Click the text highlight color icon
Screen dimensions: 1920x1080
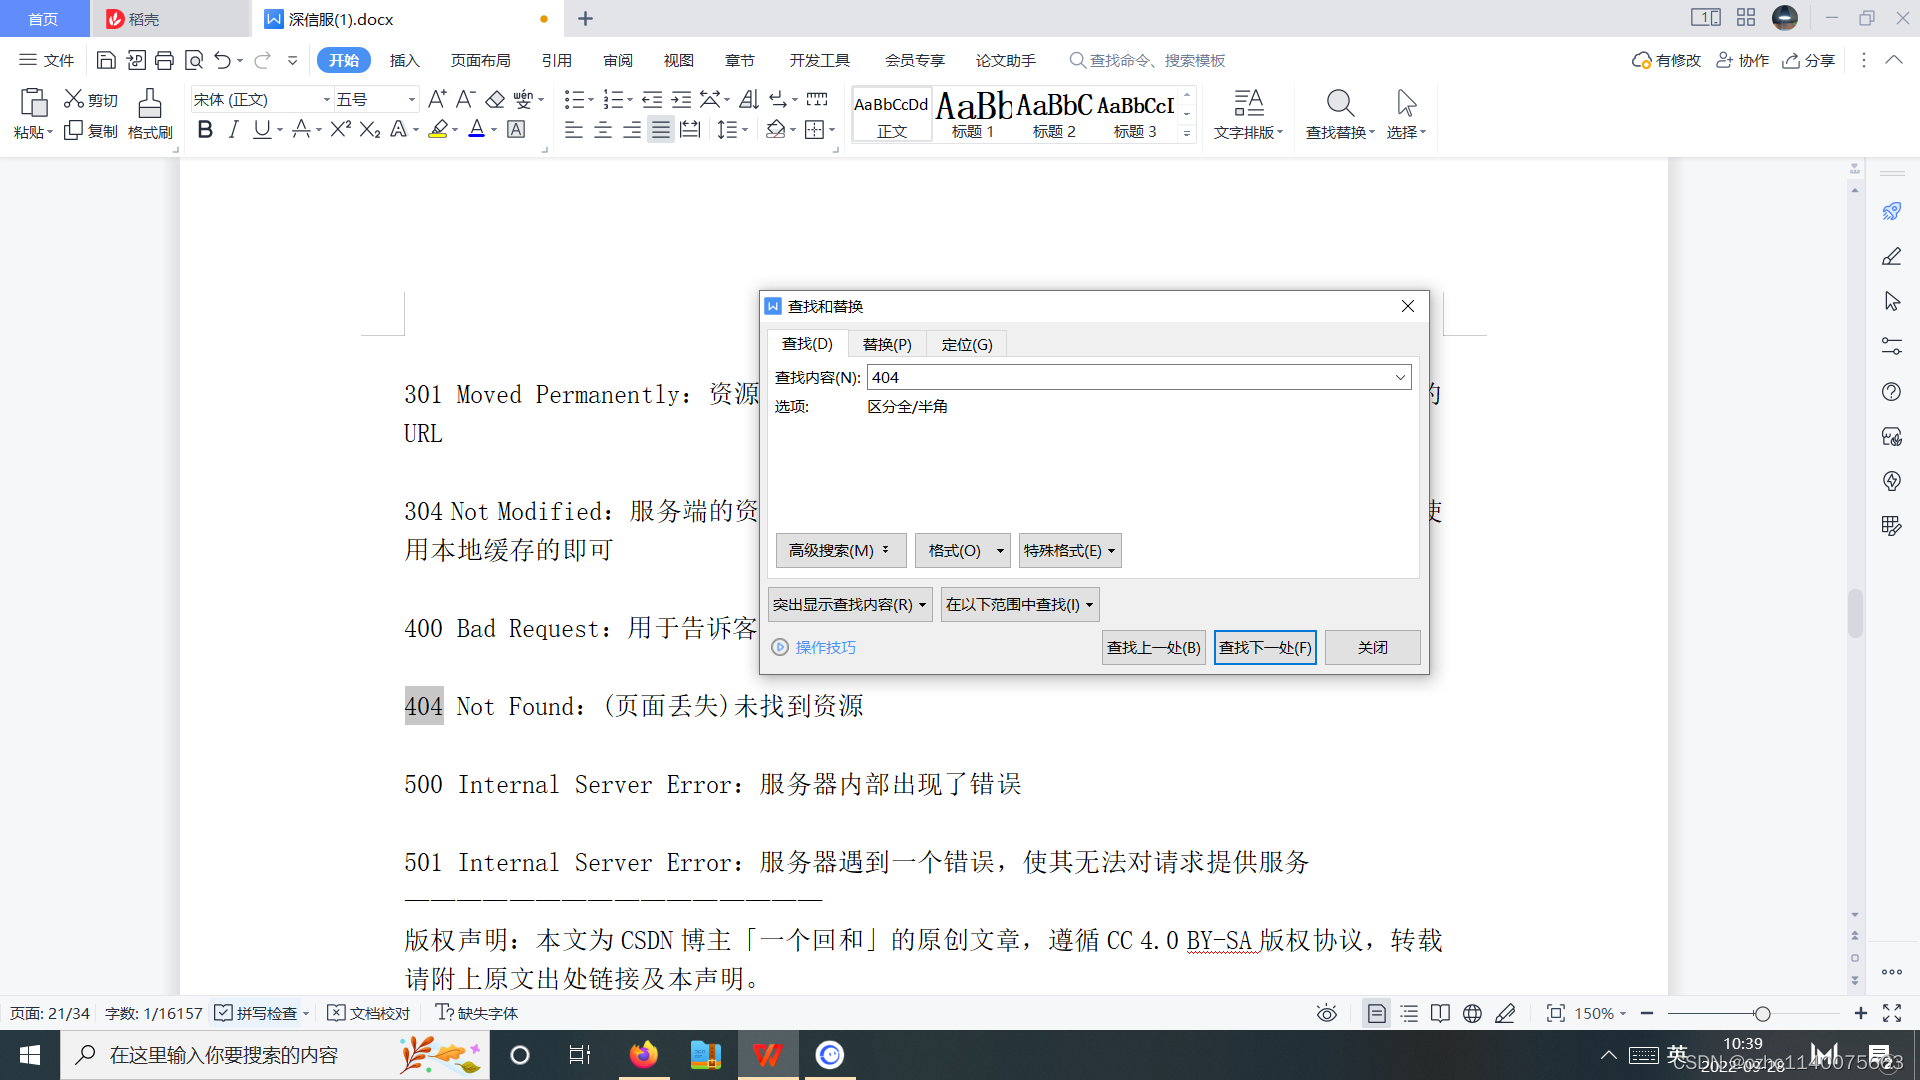click(x=438, y=130)
